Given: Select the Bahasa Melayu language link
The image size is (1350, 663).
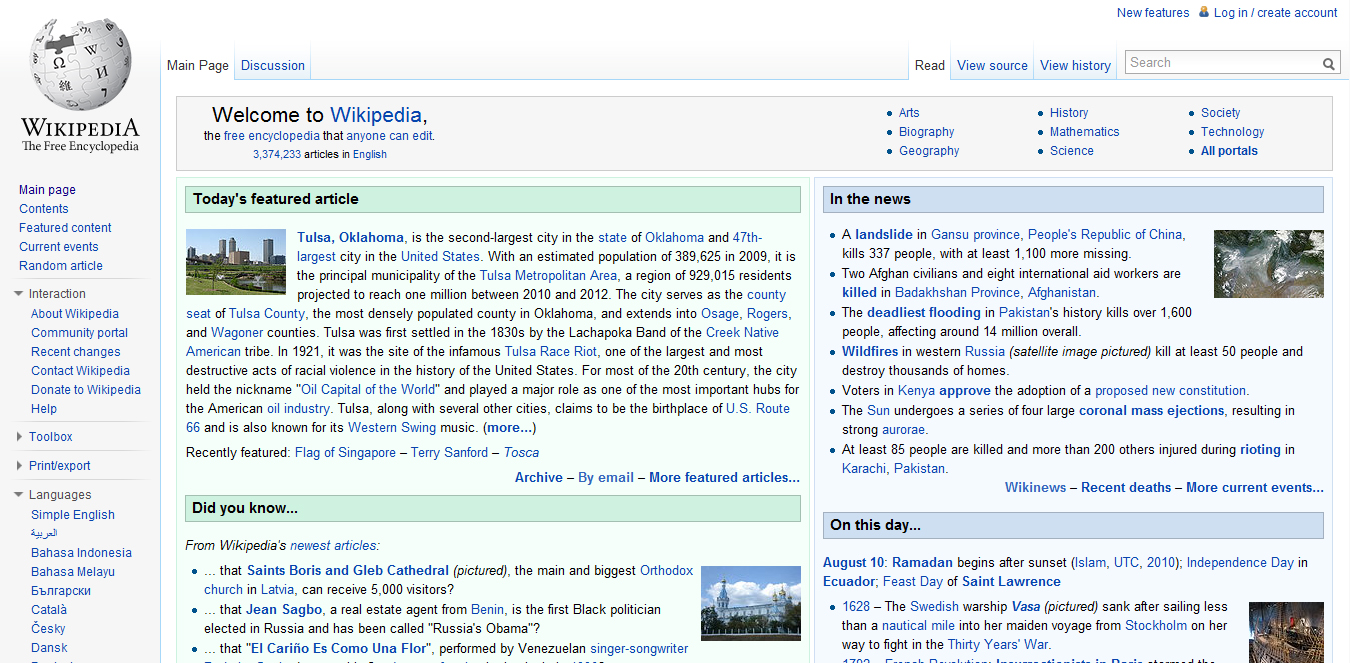Looking at the screenshot, I should point(73,572).
